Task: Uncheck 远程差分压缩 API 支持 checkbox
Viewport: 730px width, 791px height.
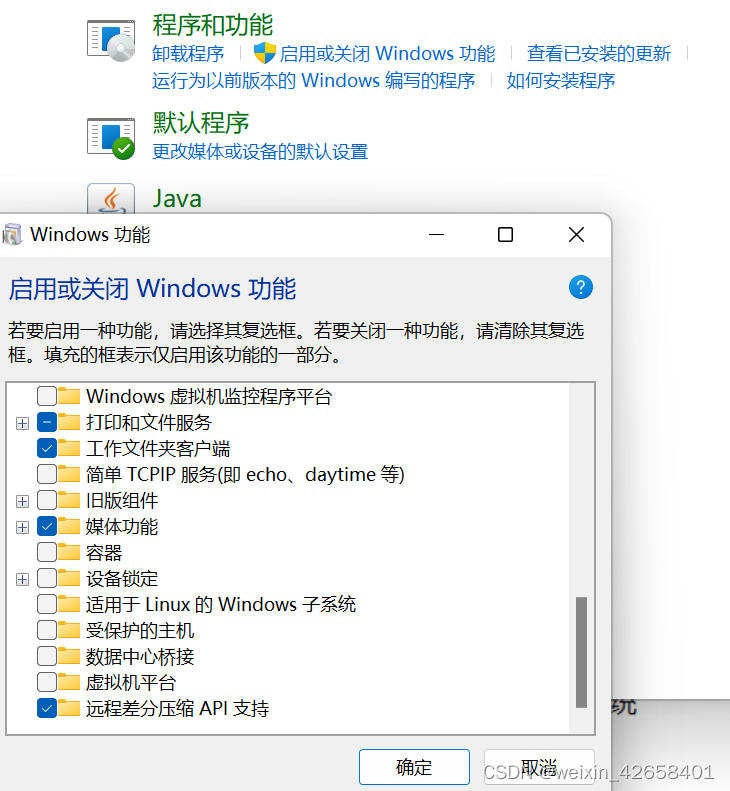Action: point(46,708)
